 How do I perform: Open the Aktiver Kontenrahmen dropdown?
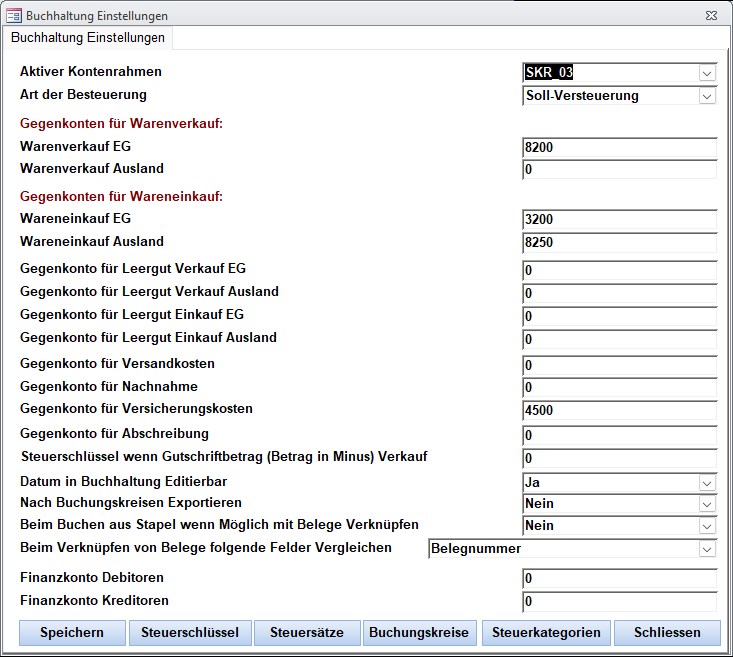click(x=707, y=73)
